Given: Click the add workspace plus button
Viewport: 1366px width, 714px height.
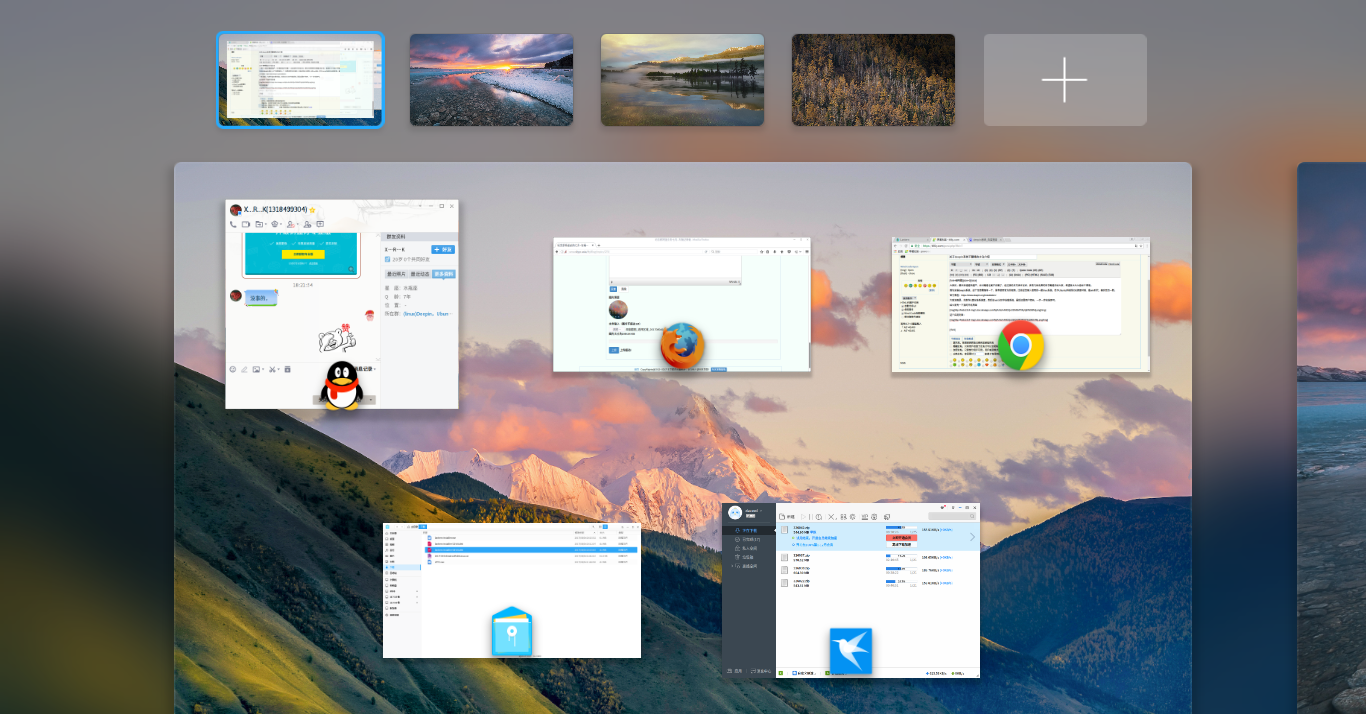Looking at the screenshot, I should pyautogui.click(x=1065, y=80).
